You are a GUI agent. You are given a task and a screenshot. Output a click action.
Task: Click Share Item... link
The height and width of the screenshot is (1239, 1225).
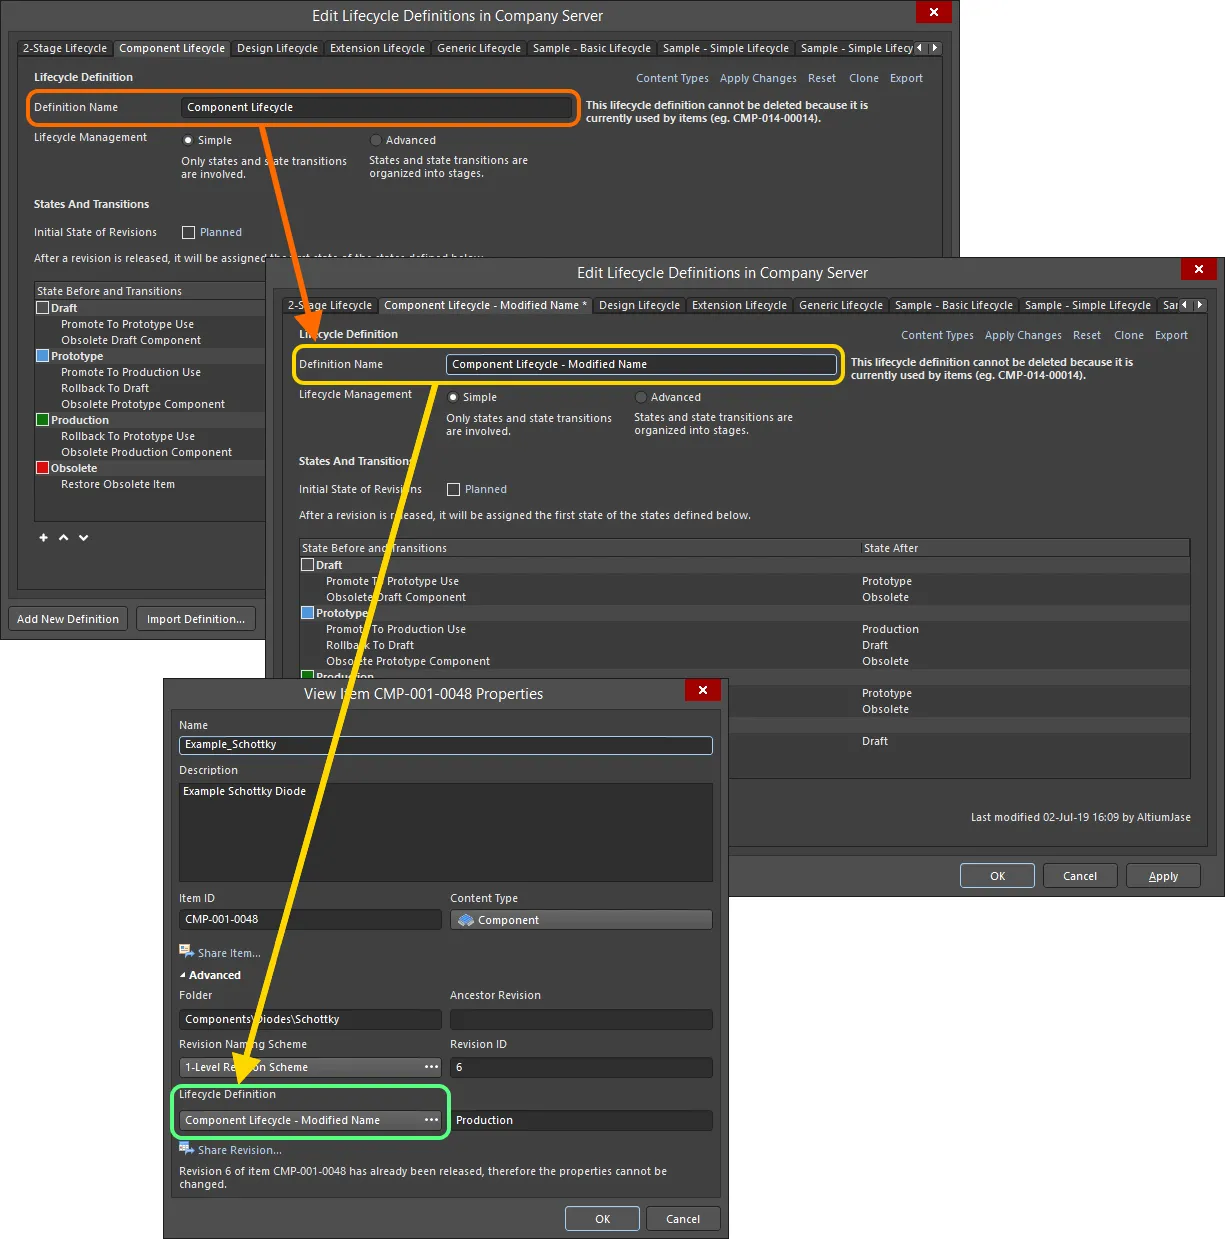[229, 953]
